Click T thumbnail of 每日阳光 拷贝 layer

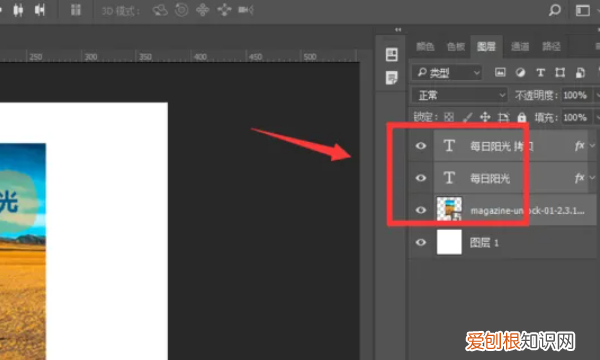(449, 146)
